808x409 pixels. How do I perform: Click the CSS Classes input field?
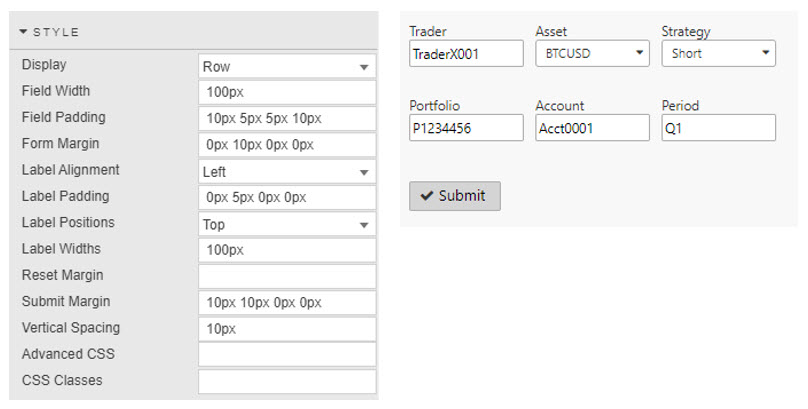tap(287, 381)
